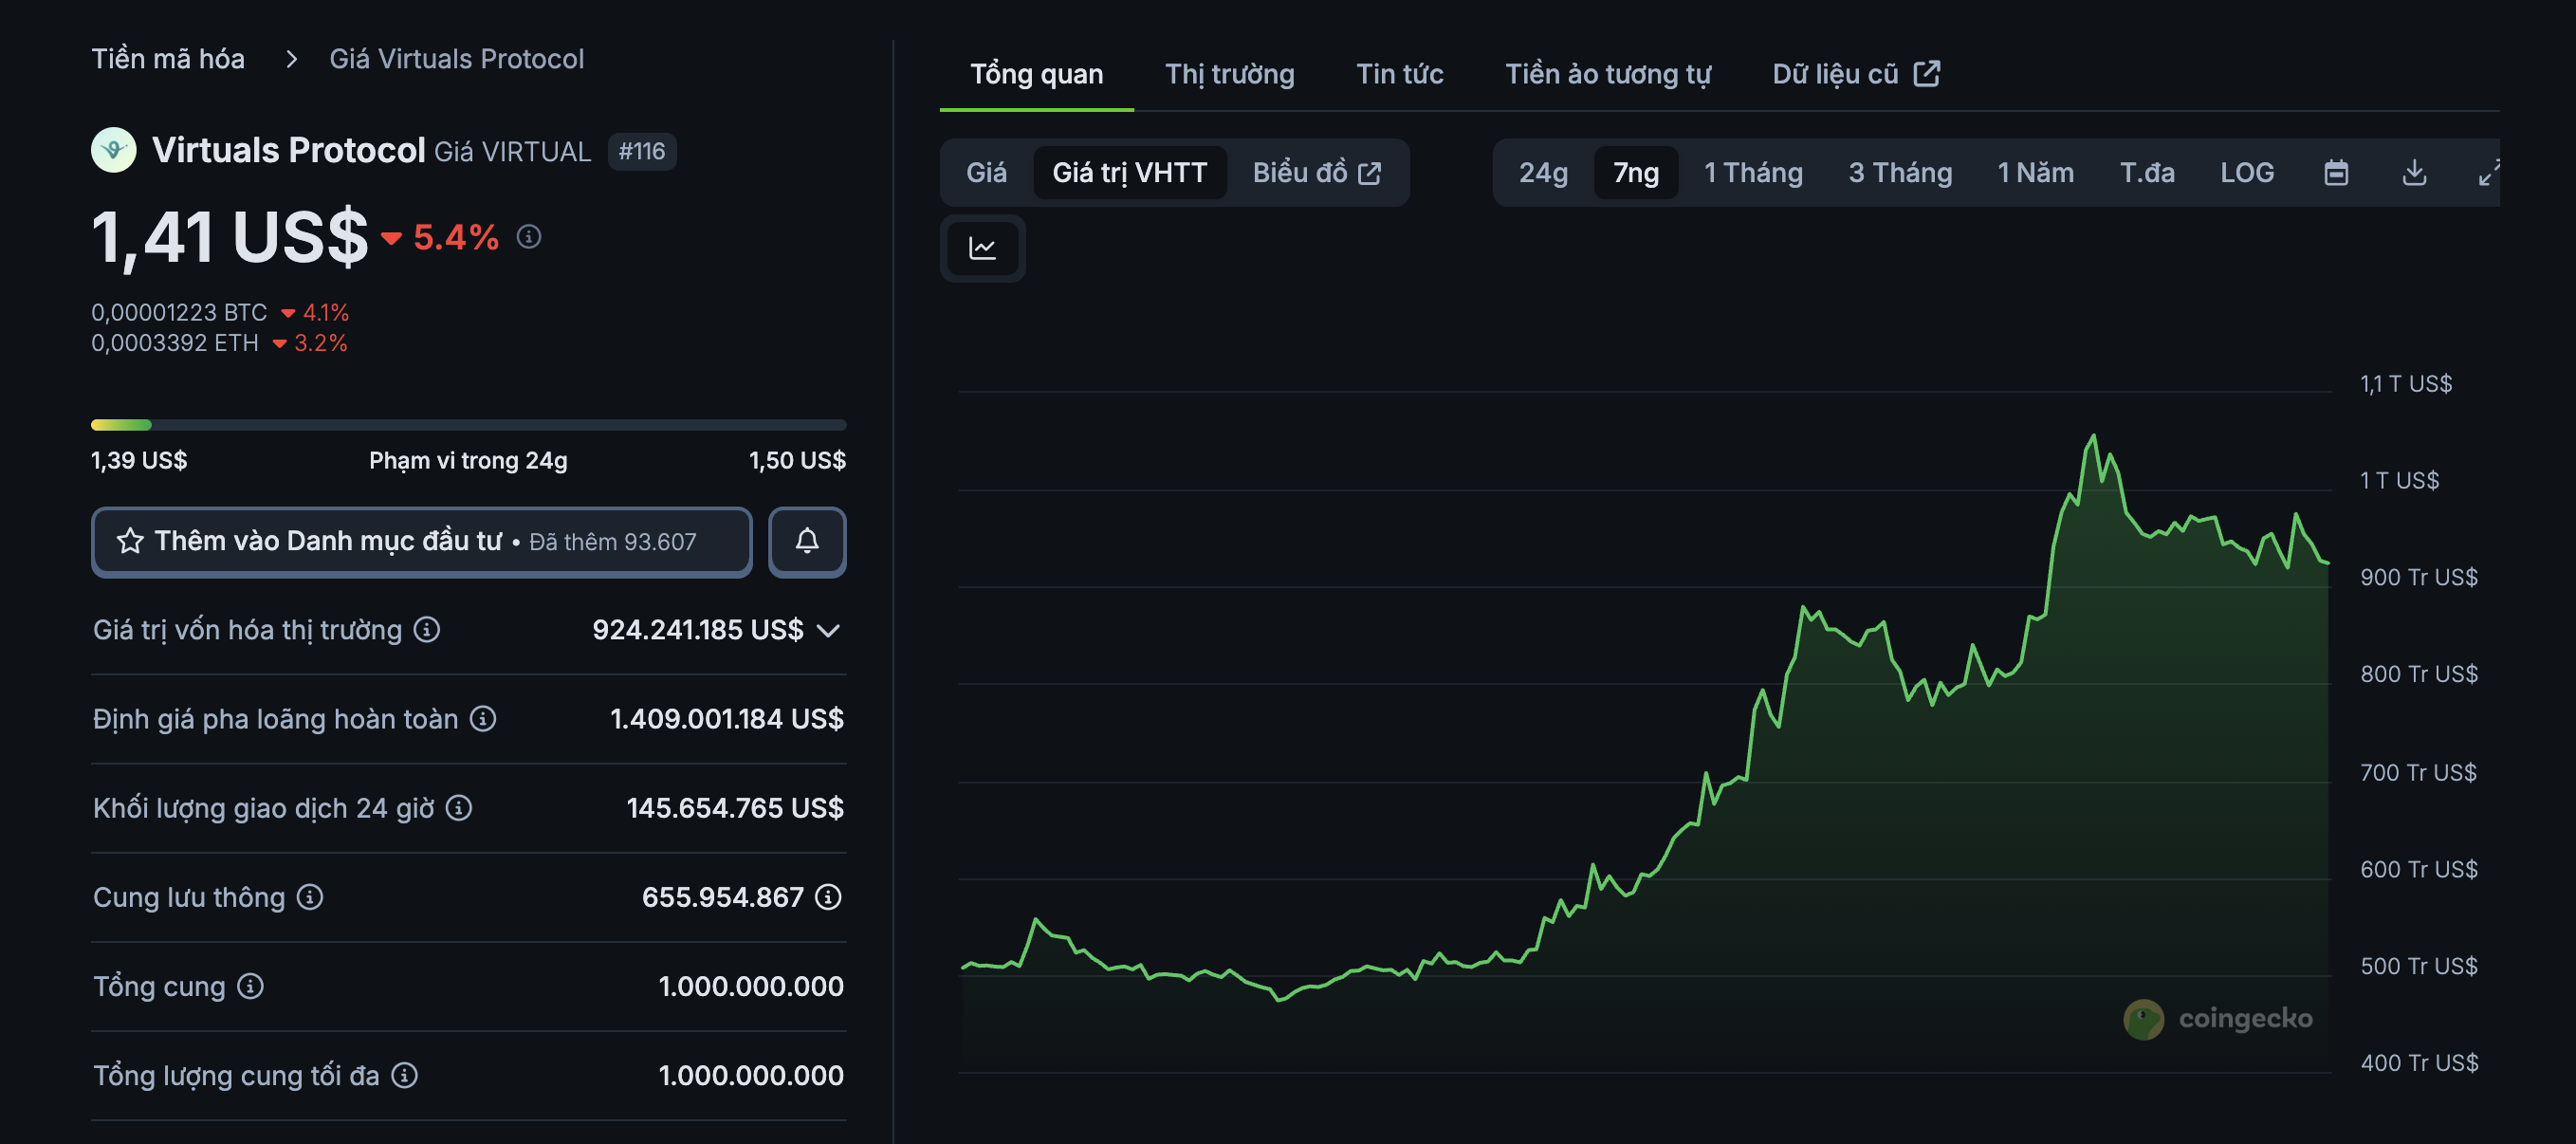Switch chart to Giá trị VHTT view
Image resolution: width=2576 pixels, height=1144 pixels.
(x=1129, y=173)
